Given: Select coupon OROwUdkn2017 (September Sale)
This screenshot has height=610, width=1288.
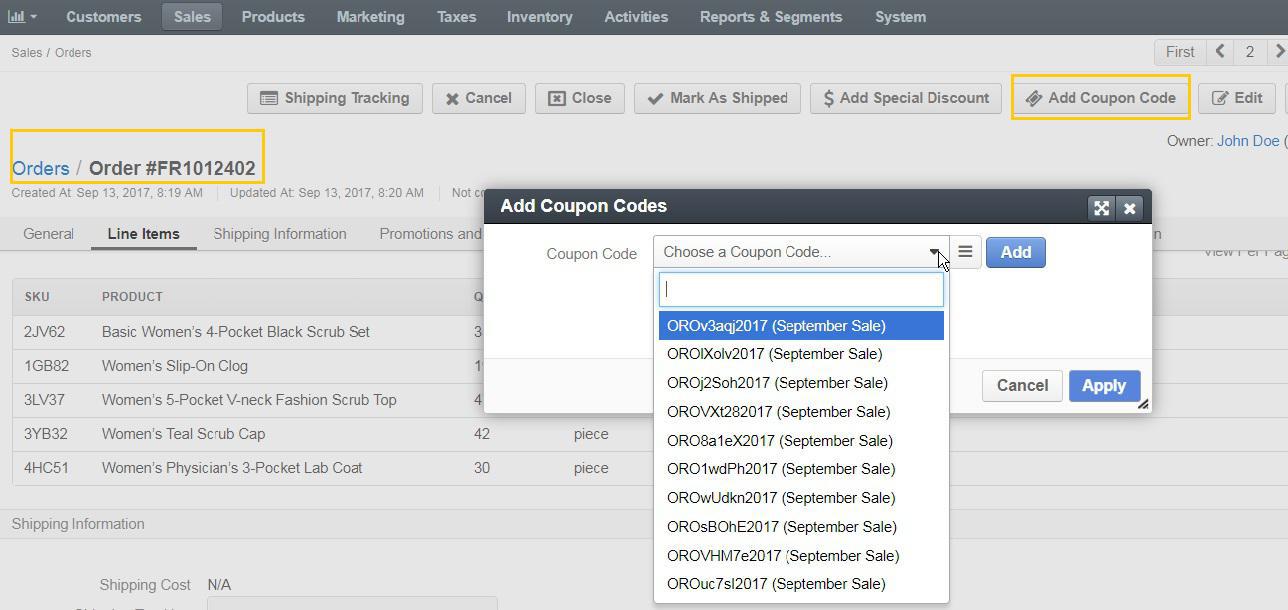Looking at the screenshot, I should (801, 498).
